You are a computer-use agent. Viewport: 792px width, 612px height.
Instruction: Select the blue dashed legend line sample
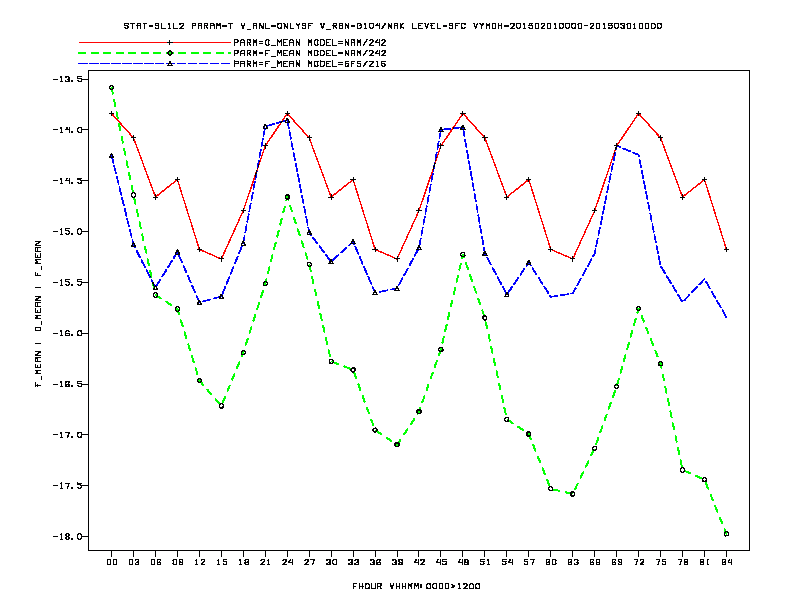155,64
